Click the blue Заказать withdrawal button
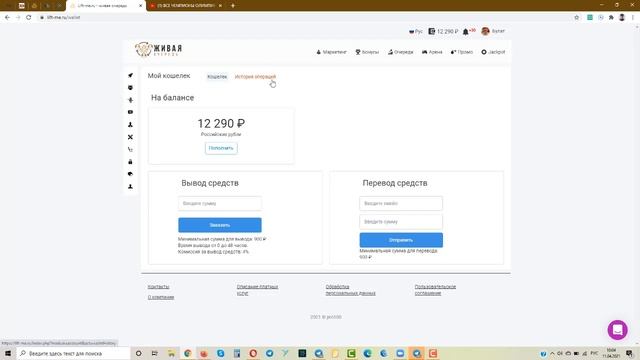This screenshot has width=640, height=360. 220,225
